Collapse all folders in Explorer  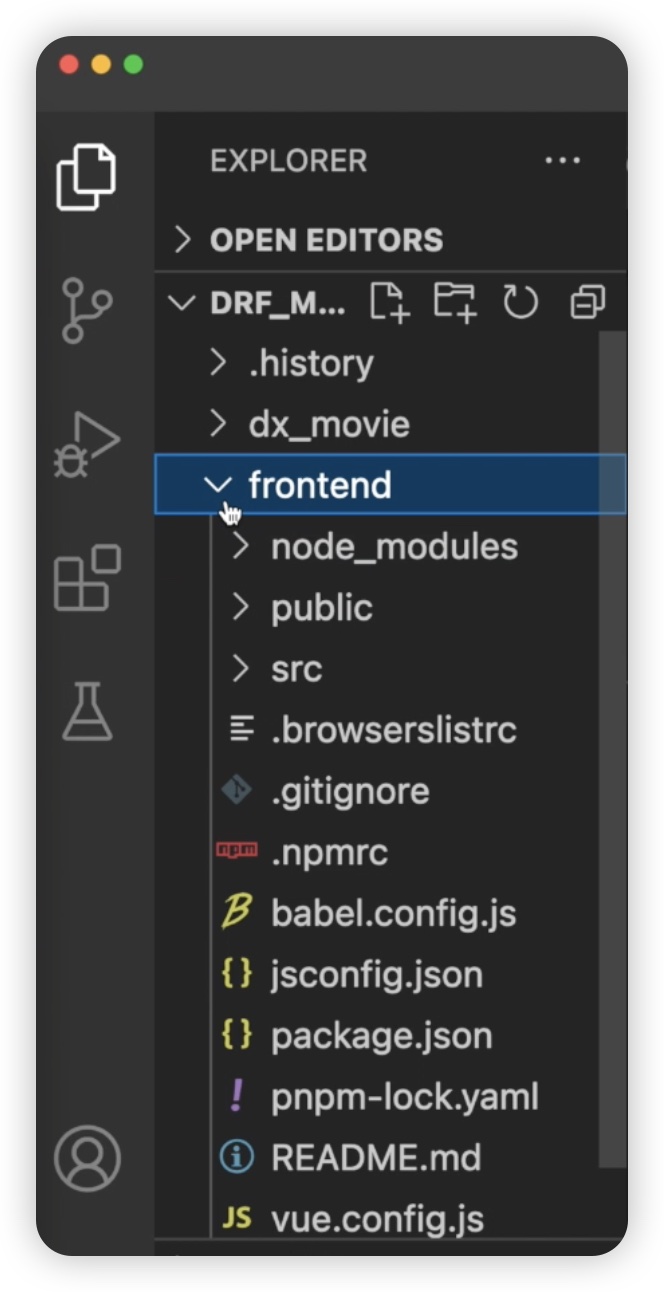coord(587,302)
